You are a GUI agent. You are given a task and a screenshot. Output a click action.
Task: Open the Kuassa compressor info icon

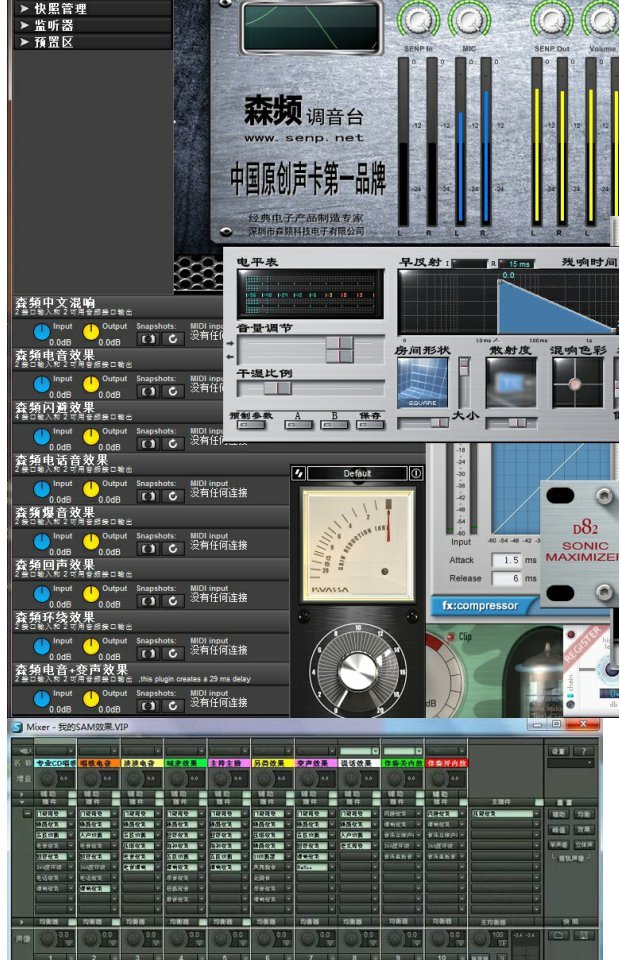point(416,473)
